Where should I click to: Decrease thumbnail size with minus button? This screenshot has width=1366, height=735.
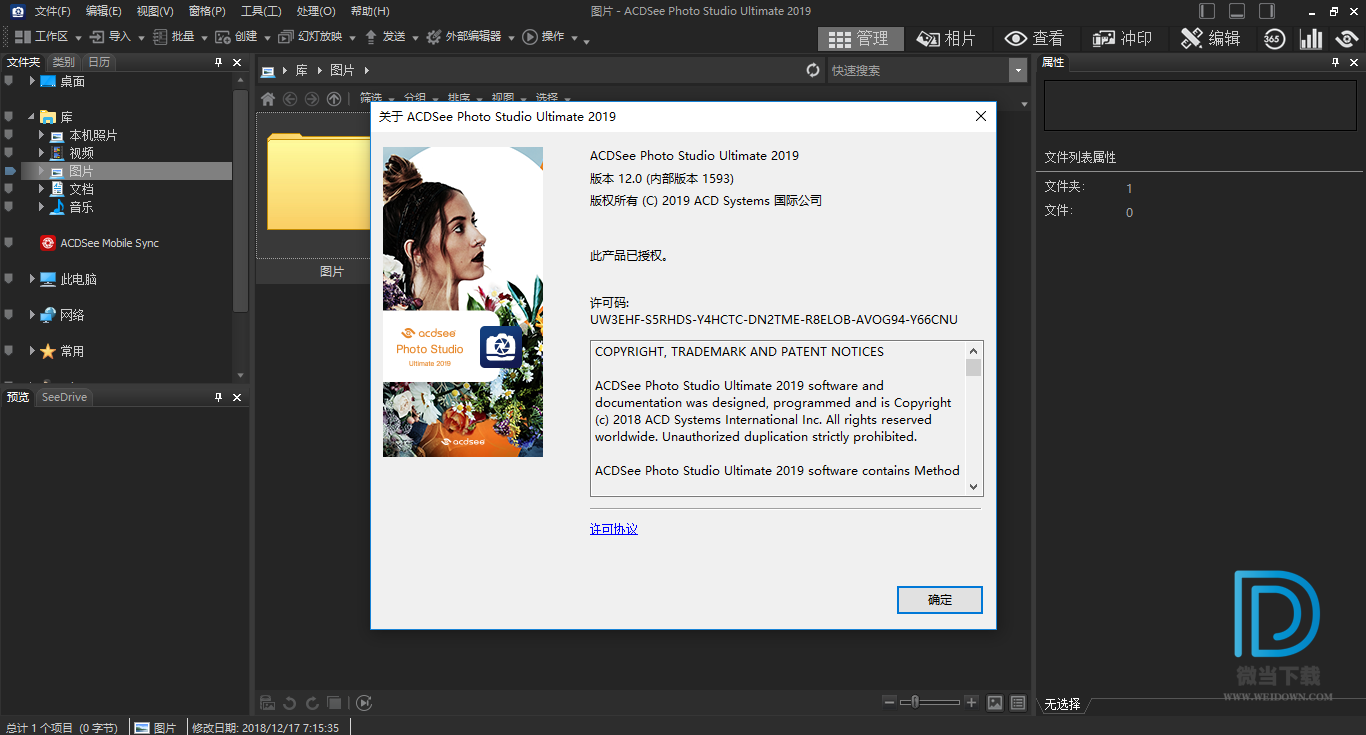coord(890,703)
